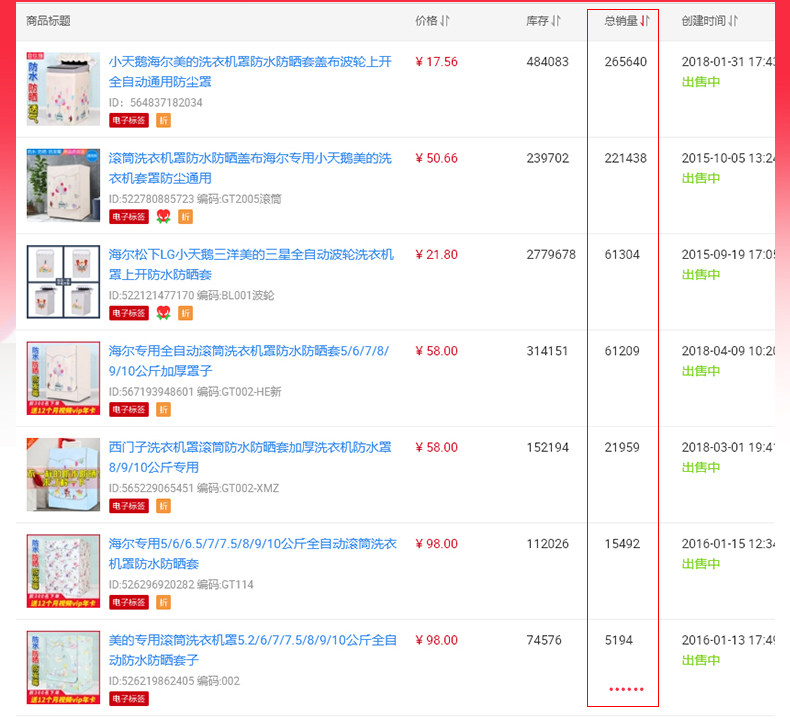Select stock value 2779678
The height and width of the screenshot is (727, 790).
pos(551,254)
